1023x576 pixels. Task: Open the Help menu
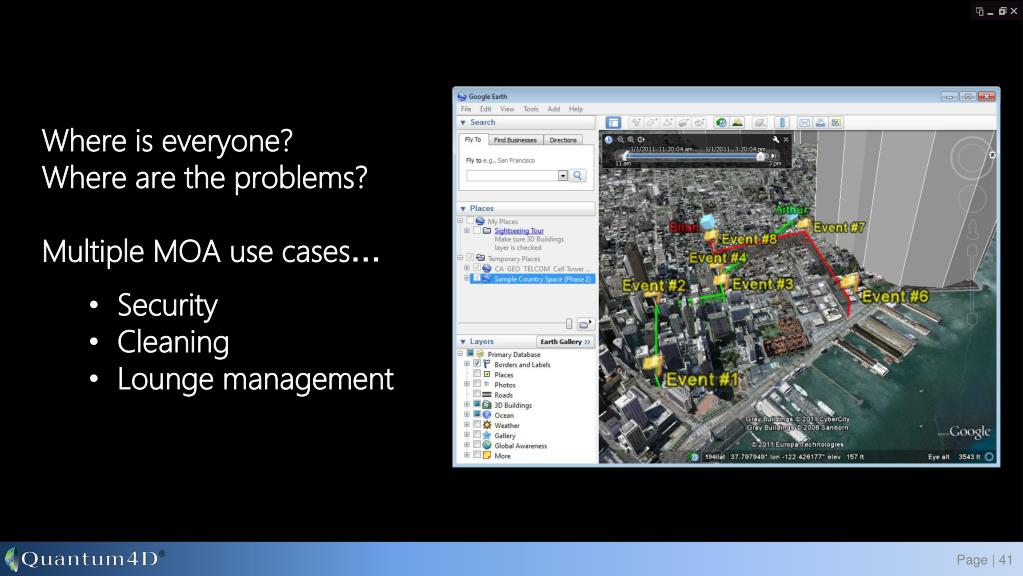click(x=575, y=109)
